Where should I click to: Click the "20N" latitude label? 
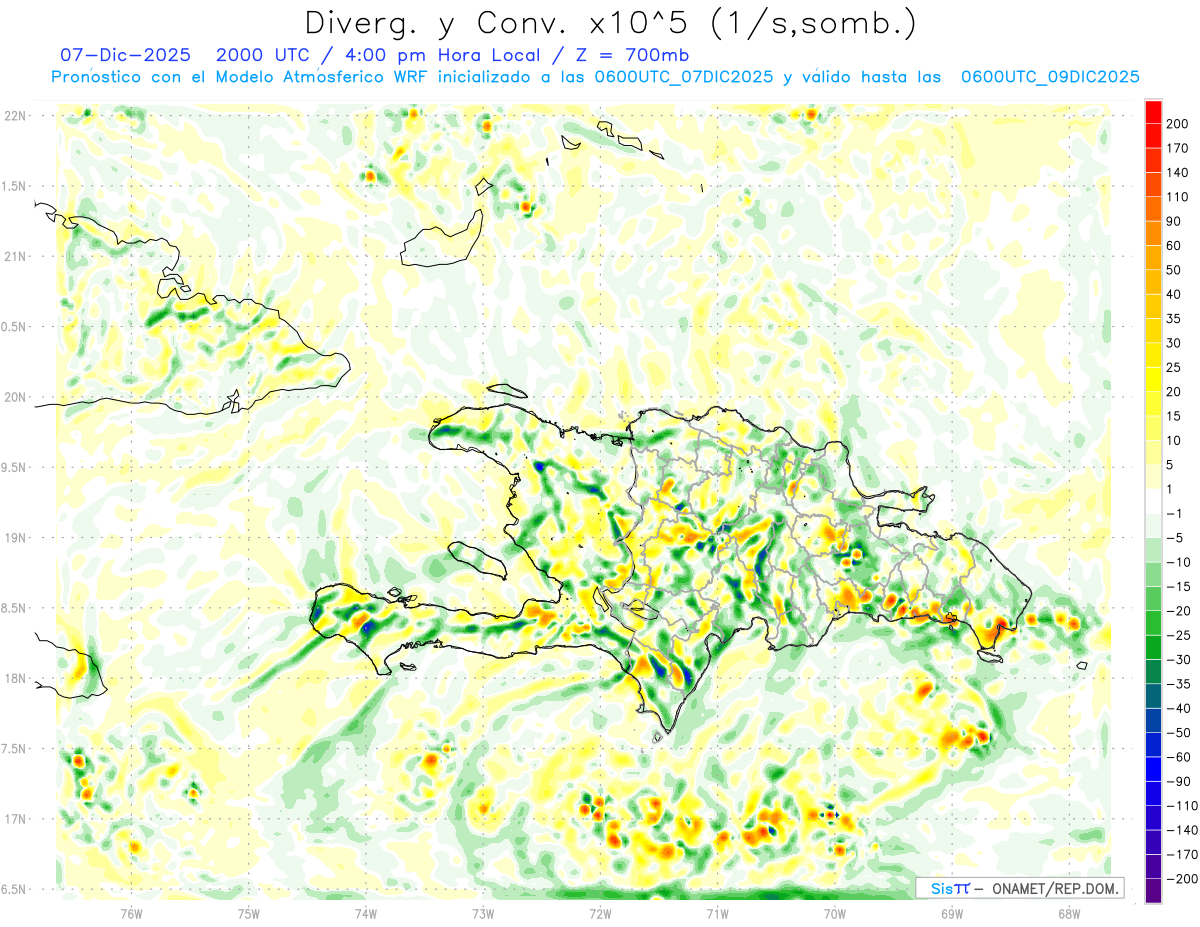[14, 397]
